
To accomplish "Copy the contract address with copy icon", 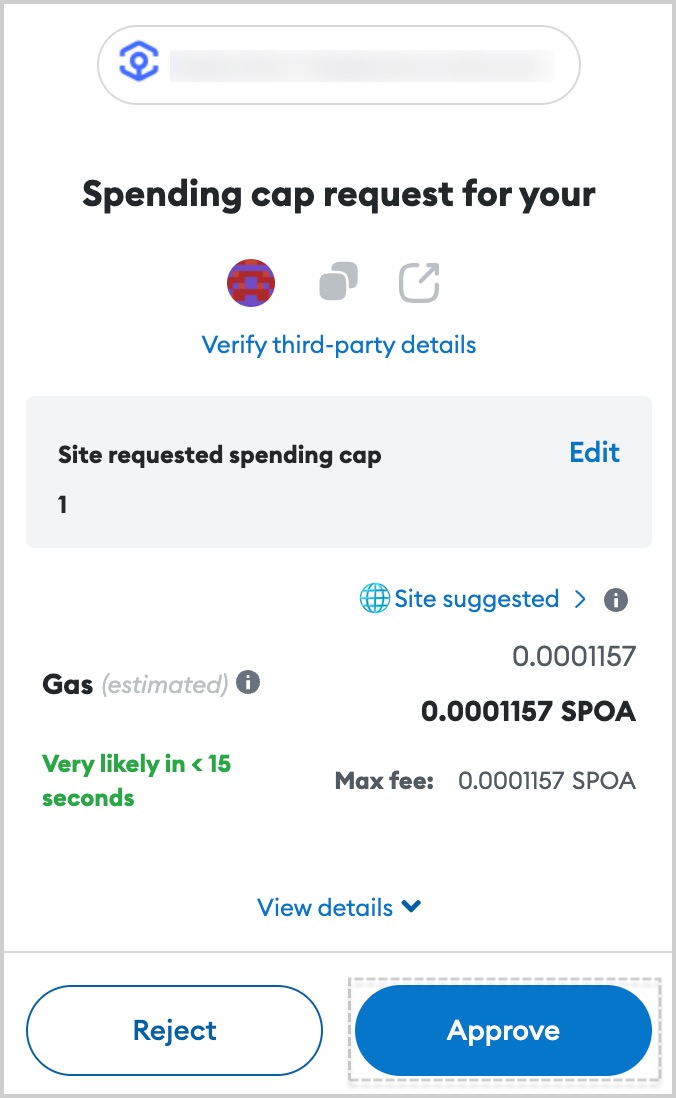I will (x=338, y=282).
